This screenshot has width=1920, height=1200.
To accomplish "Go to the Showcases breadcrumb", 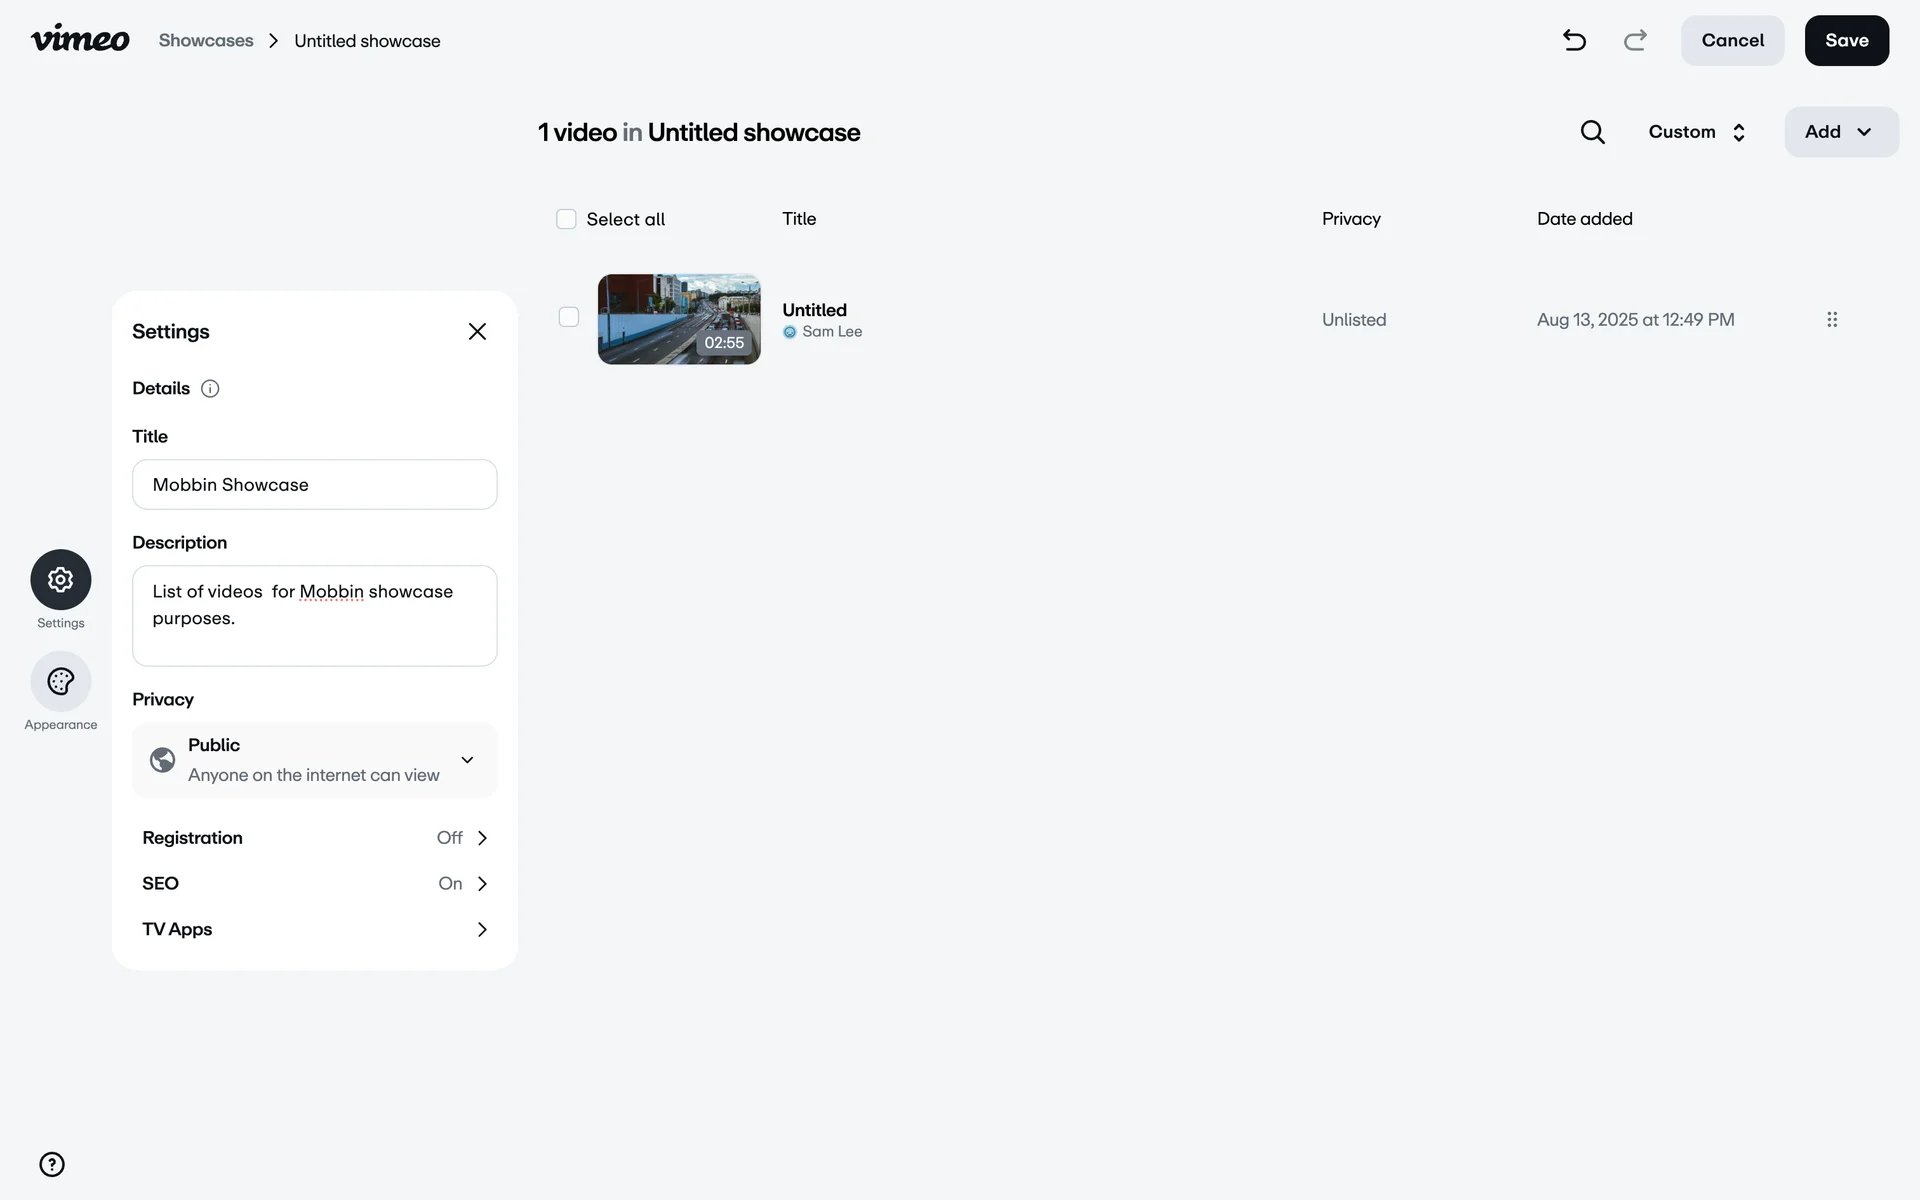I will tap(206, 41).
